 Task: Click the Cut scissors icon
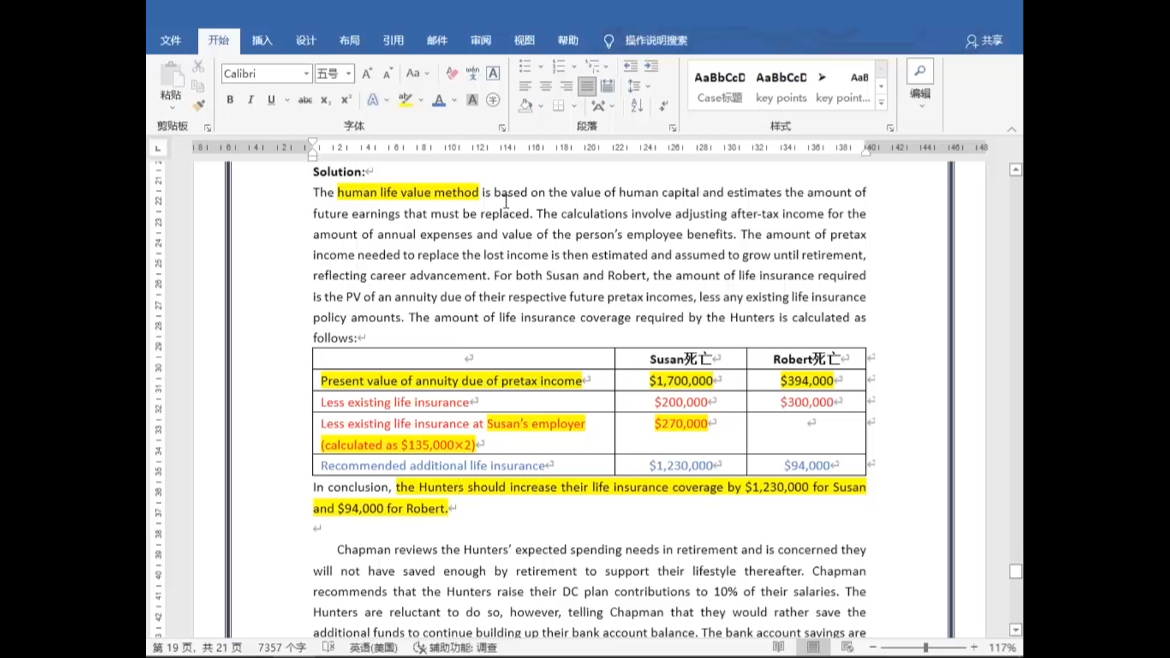click(x=198, y=67)
